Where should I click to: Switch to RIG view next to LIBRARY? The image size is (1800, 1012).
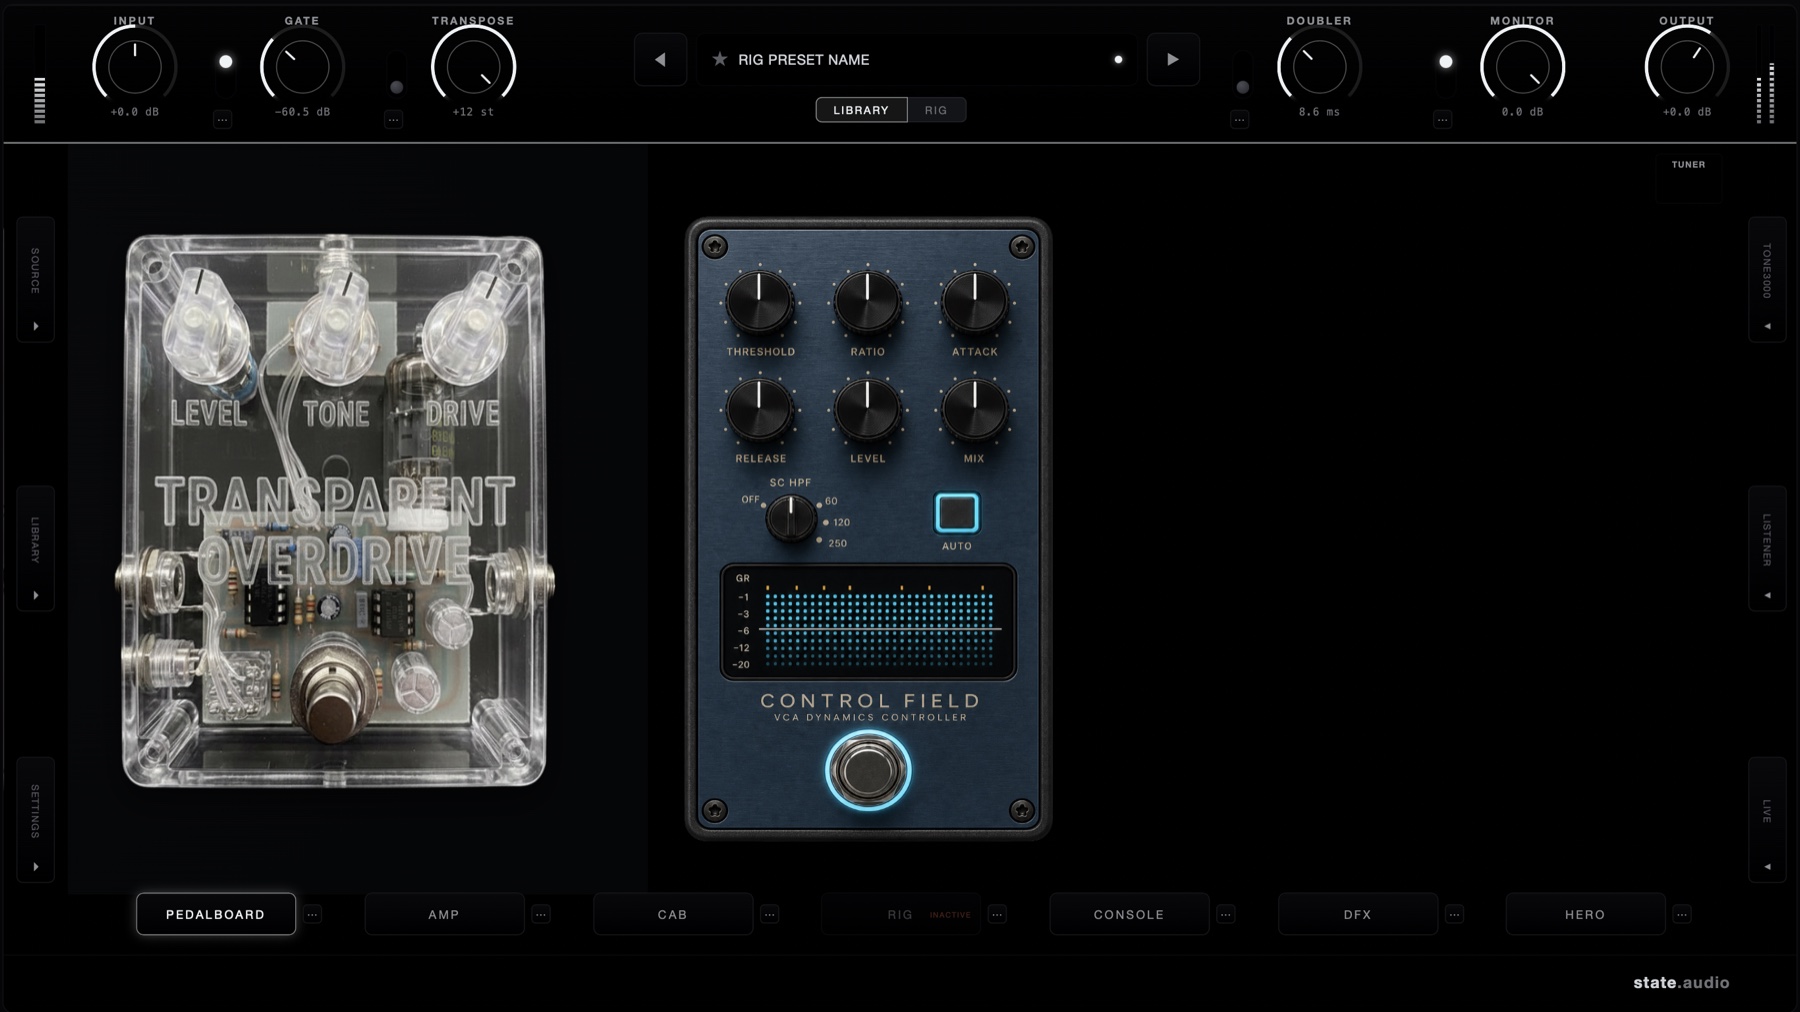pyautogui.click(x=936, y=110)
